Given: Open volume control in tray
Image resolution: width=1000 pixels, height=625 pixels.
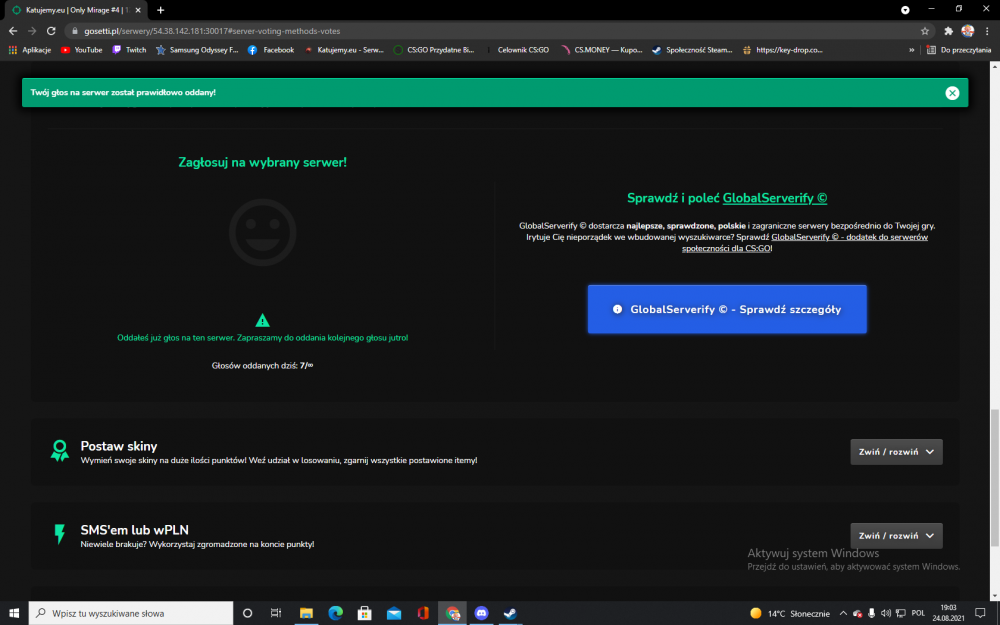Looking at the screenshot, I should click(x=886, y=614).
